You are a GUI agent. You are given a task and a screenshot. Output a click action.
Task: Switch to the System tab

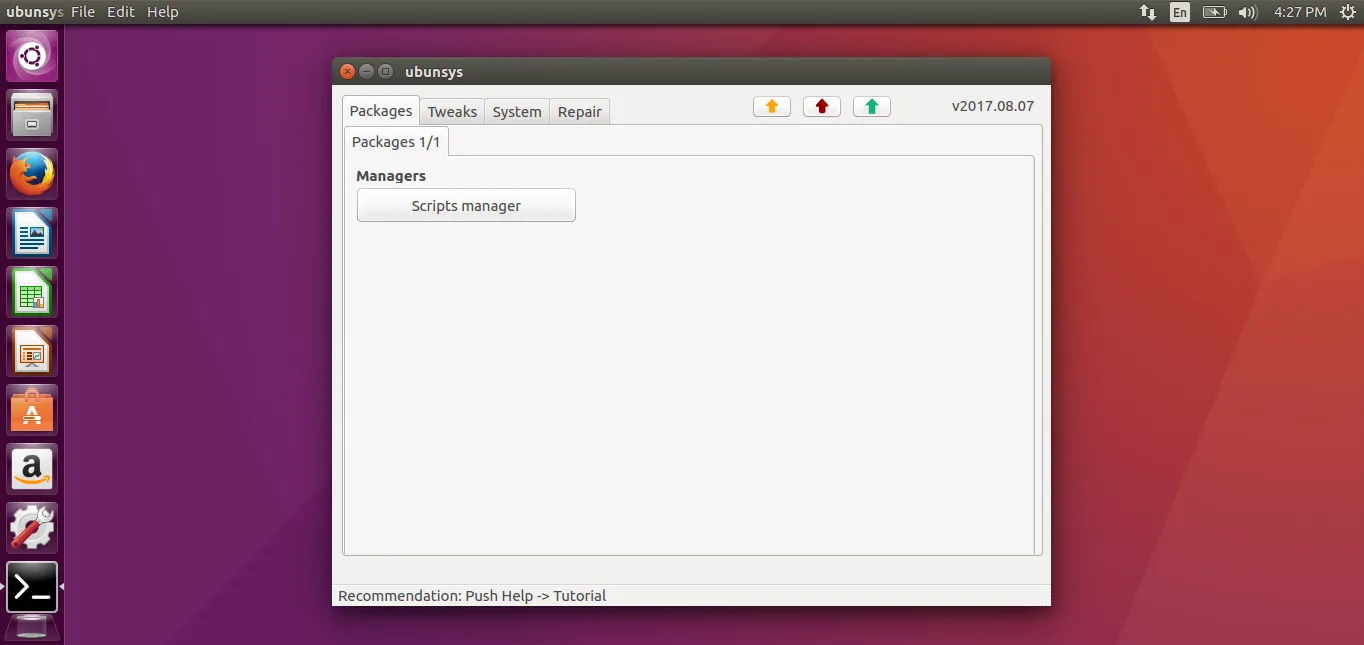click(517, 112)
